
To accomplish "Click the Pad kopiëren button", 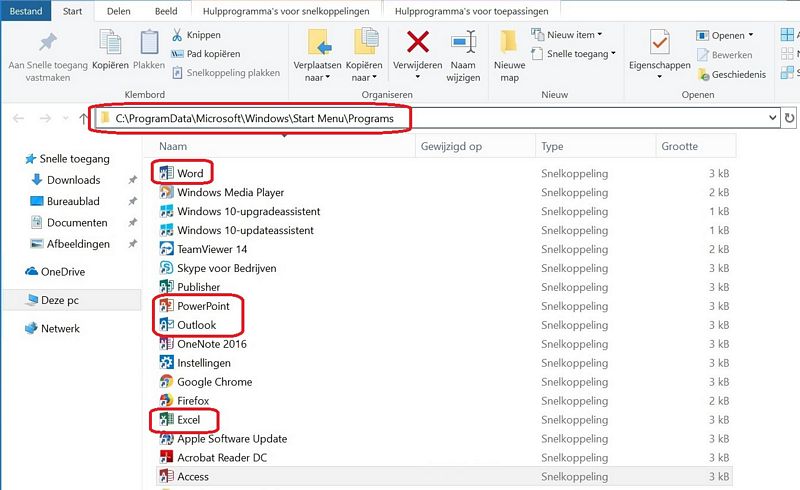I will pos(206,54).
